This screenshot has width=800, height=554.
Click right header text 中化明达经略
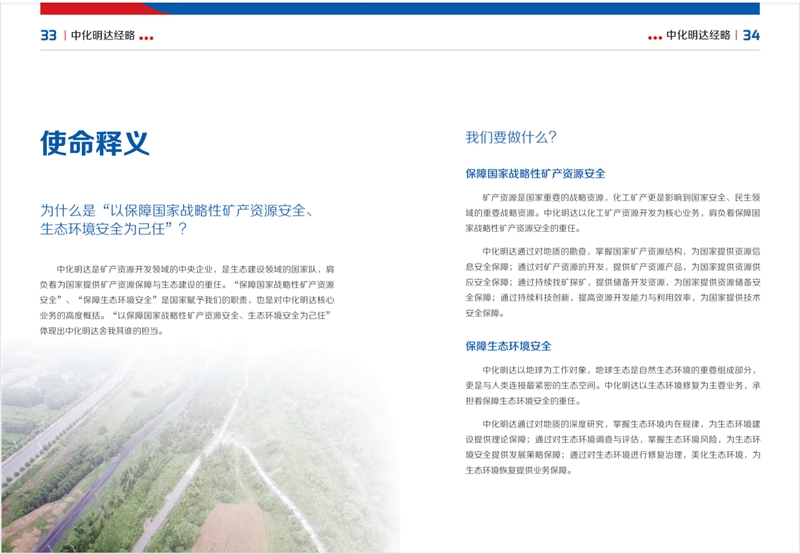tap(698, 35)
